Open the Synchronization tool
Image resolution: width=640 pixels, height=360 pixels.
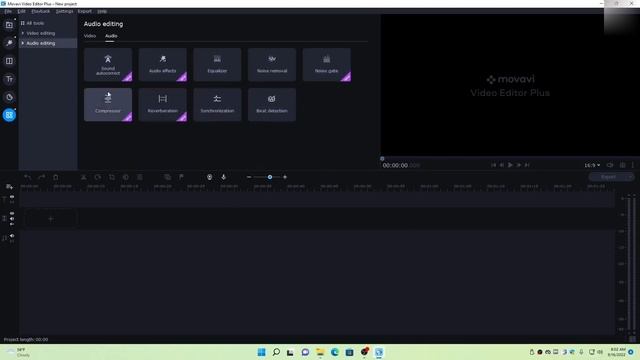coord(217,104)
